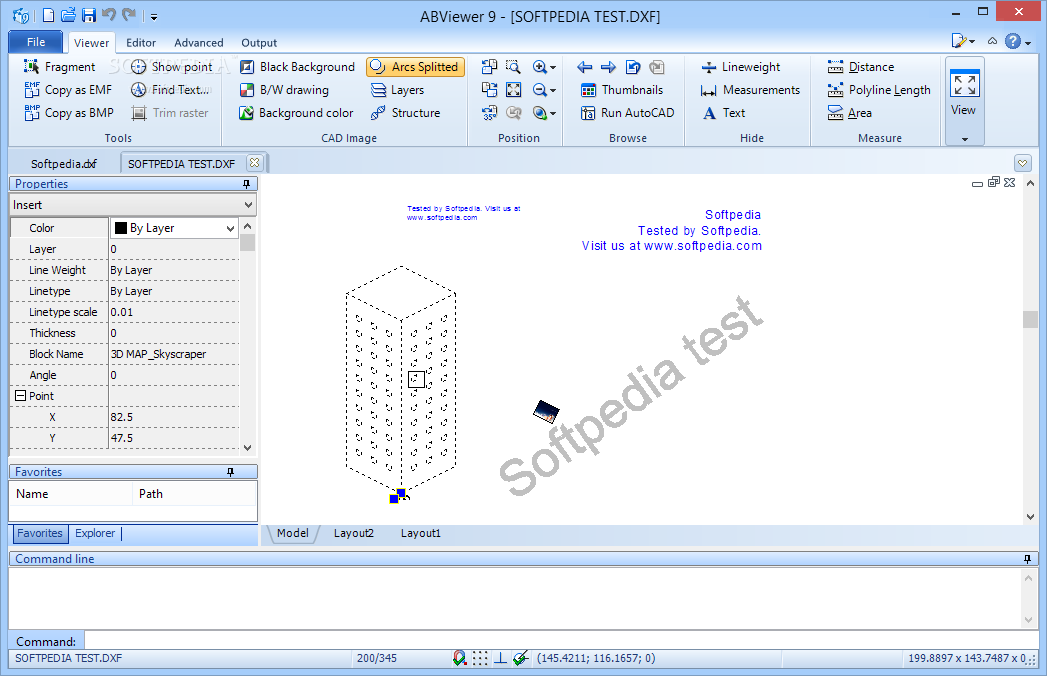Viewport: 1047px width, 676px height.
Task: Toggle B/W drawing mode
Action: tap(284, 90)
